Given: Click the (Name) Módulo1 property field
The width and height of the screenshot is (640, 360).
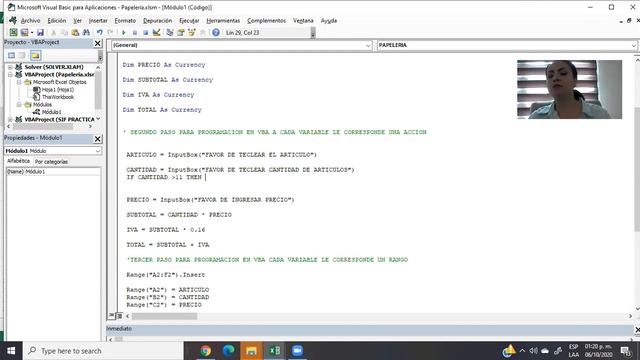Looking at the screenshot, I should click(x=53, y=172).
